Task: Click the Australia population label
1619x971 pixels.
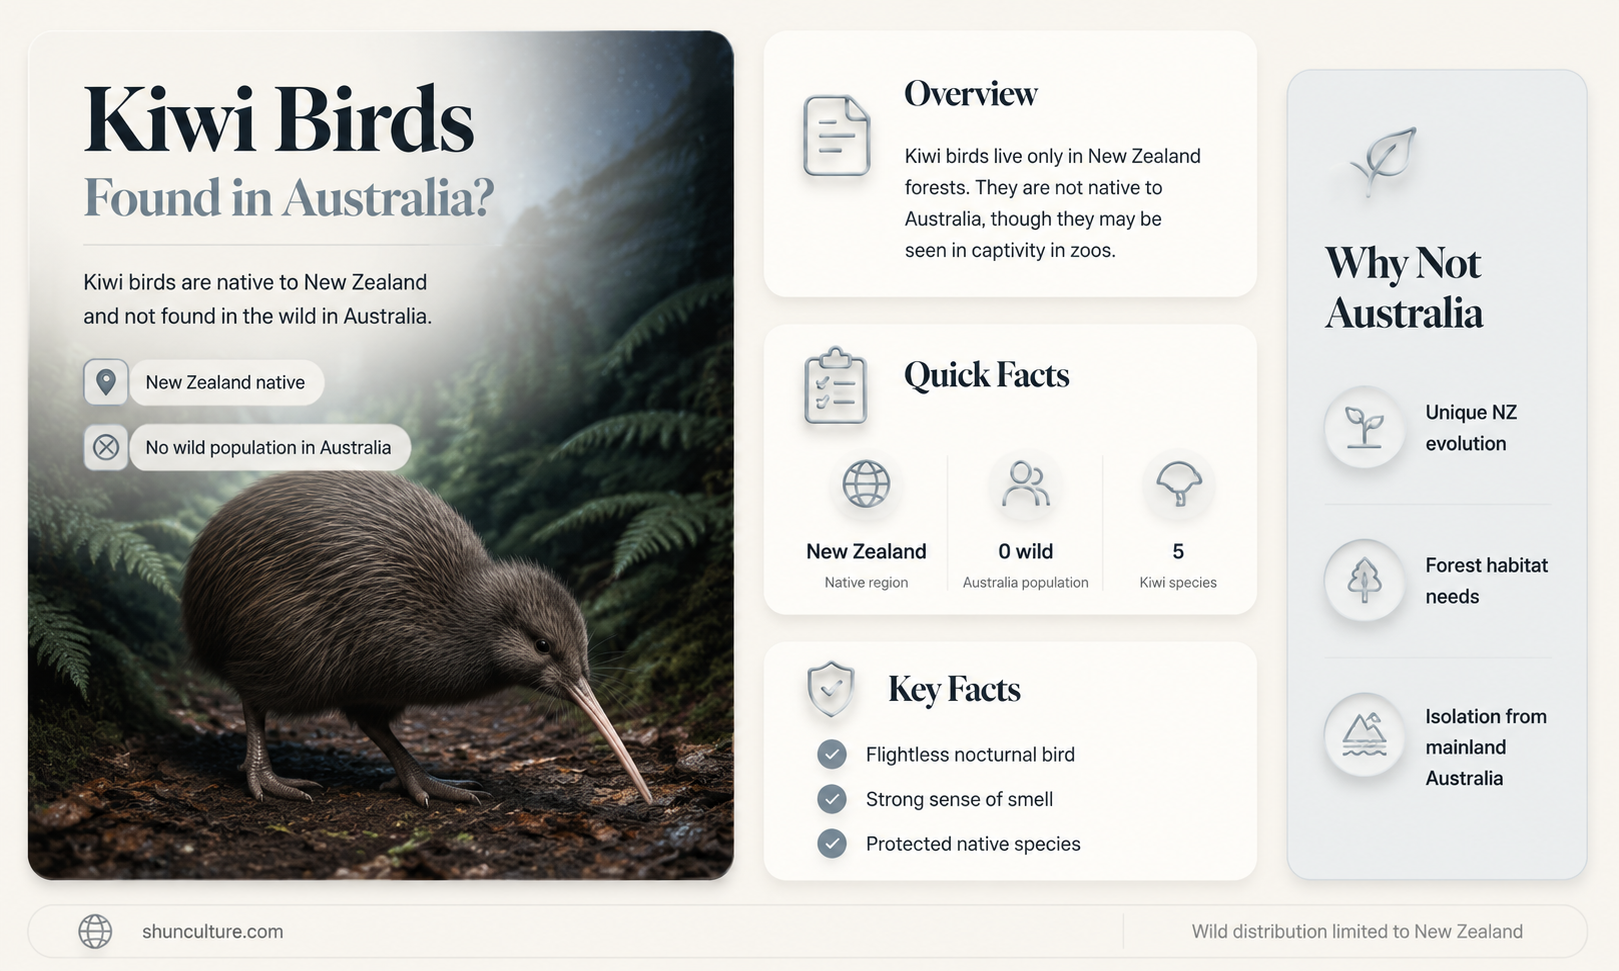Action: [x=1026, y=582]
